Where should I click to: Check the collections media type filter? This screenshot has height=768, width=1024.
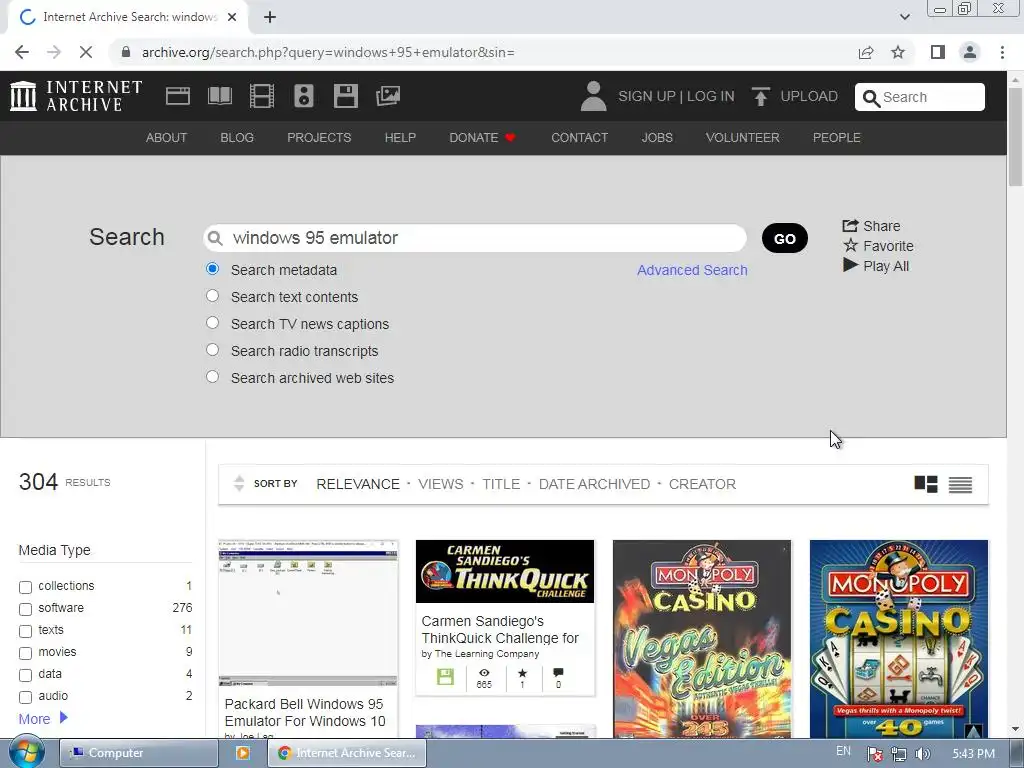pyautogui.click(x=25, y=587)
